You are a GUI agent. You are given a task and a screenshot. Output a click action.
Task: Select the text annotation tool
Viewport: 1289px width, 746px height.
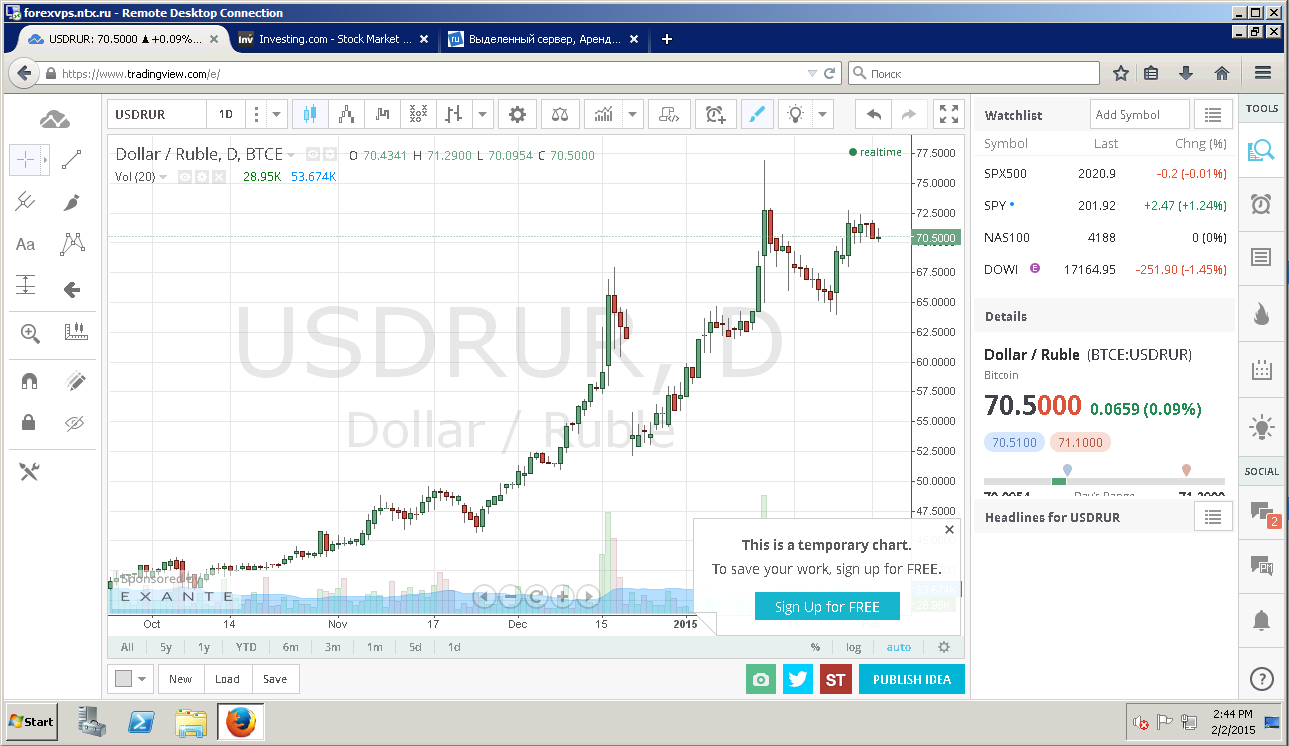tap(26, 244)
